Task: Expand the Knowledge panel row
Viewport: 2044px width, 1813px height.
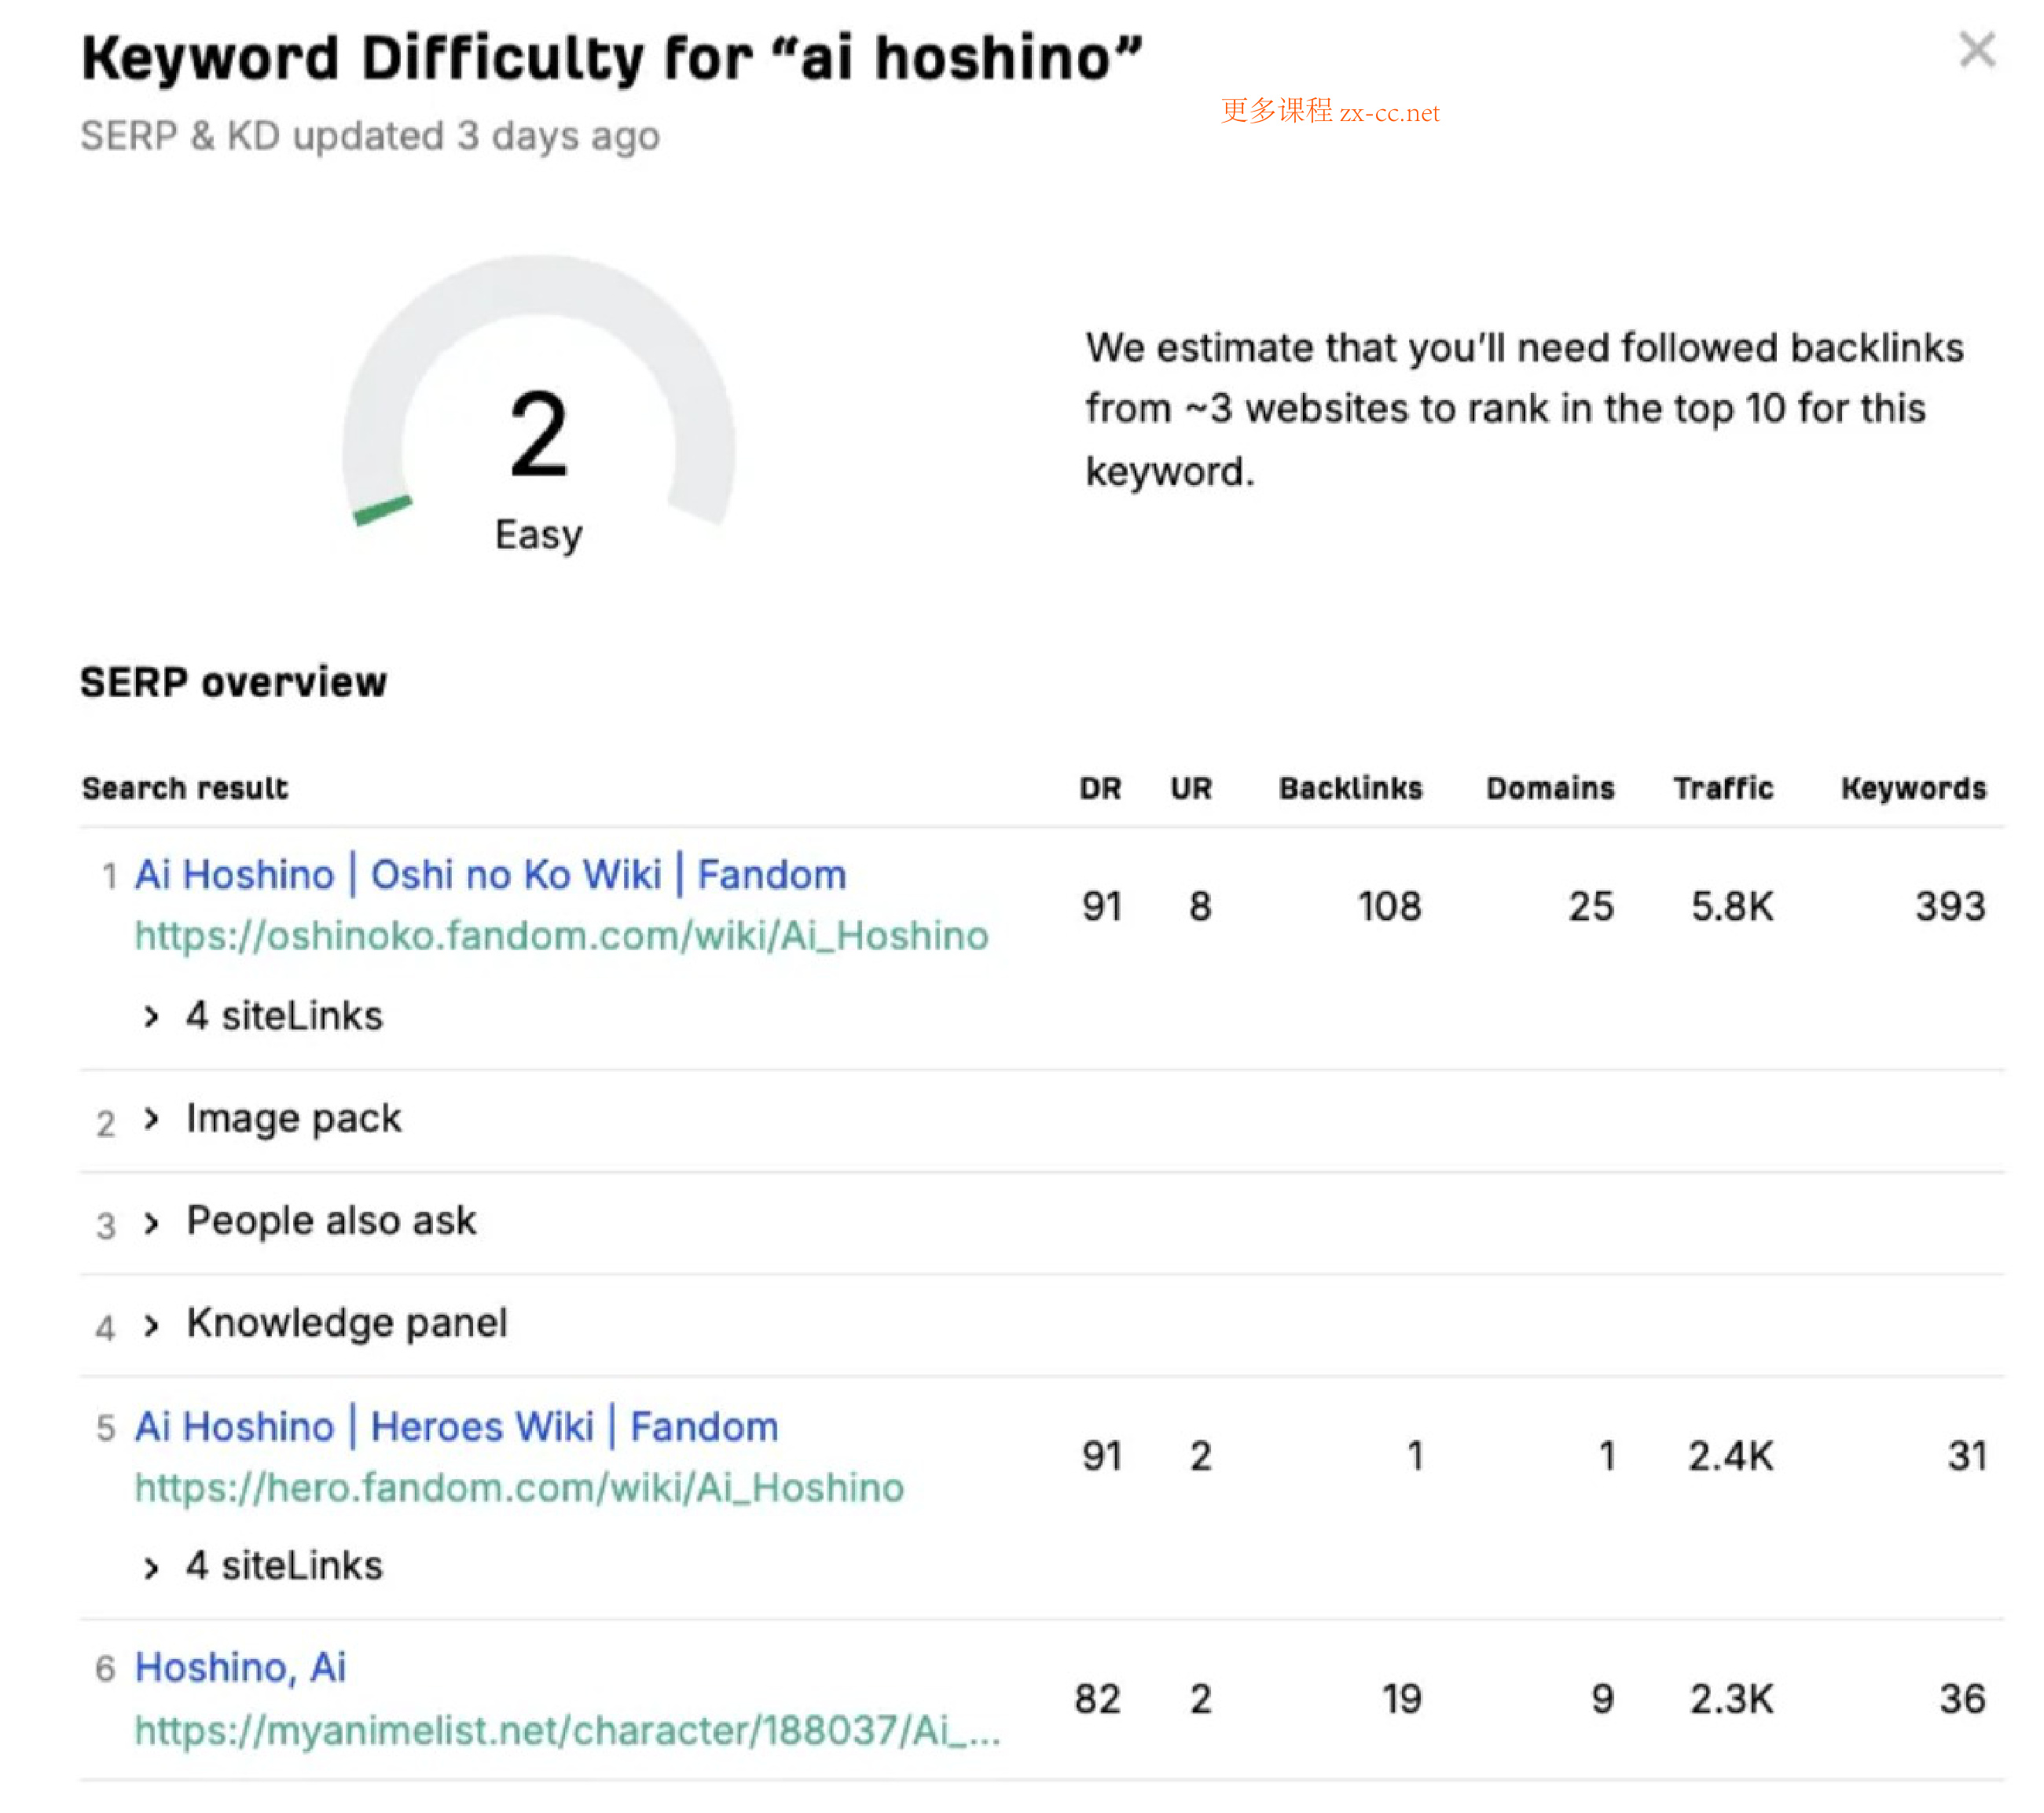Action: [151, 1325]
